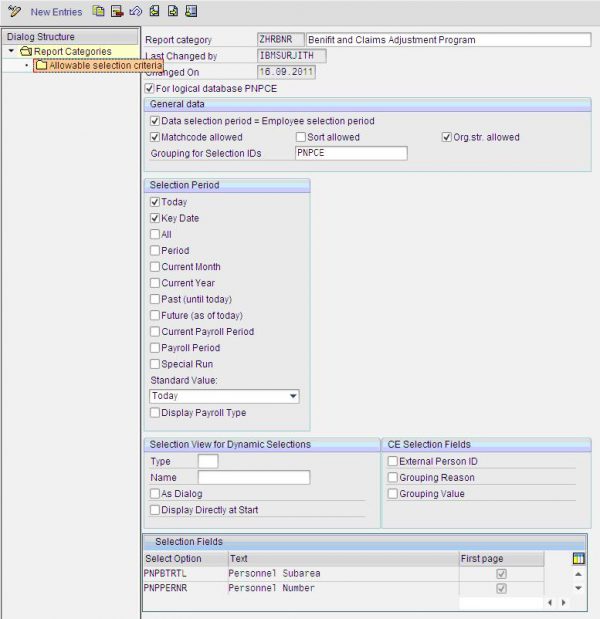Click the Name input field

[x=254, y=477]
